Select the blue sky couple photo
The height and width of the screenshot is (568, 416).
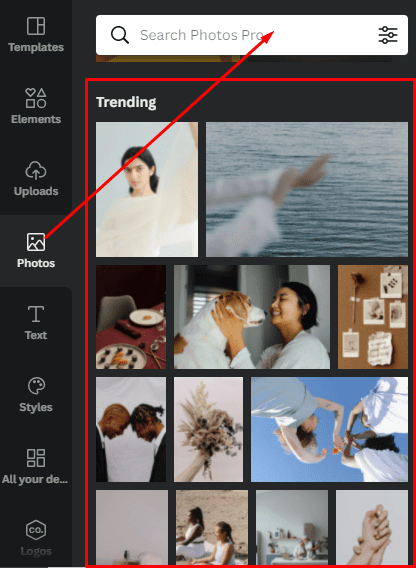[329, 430]
